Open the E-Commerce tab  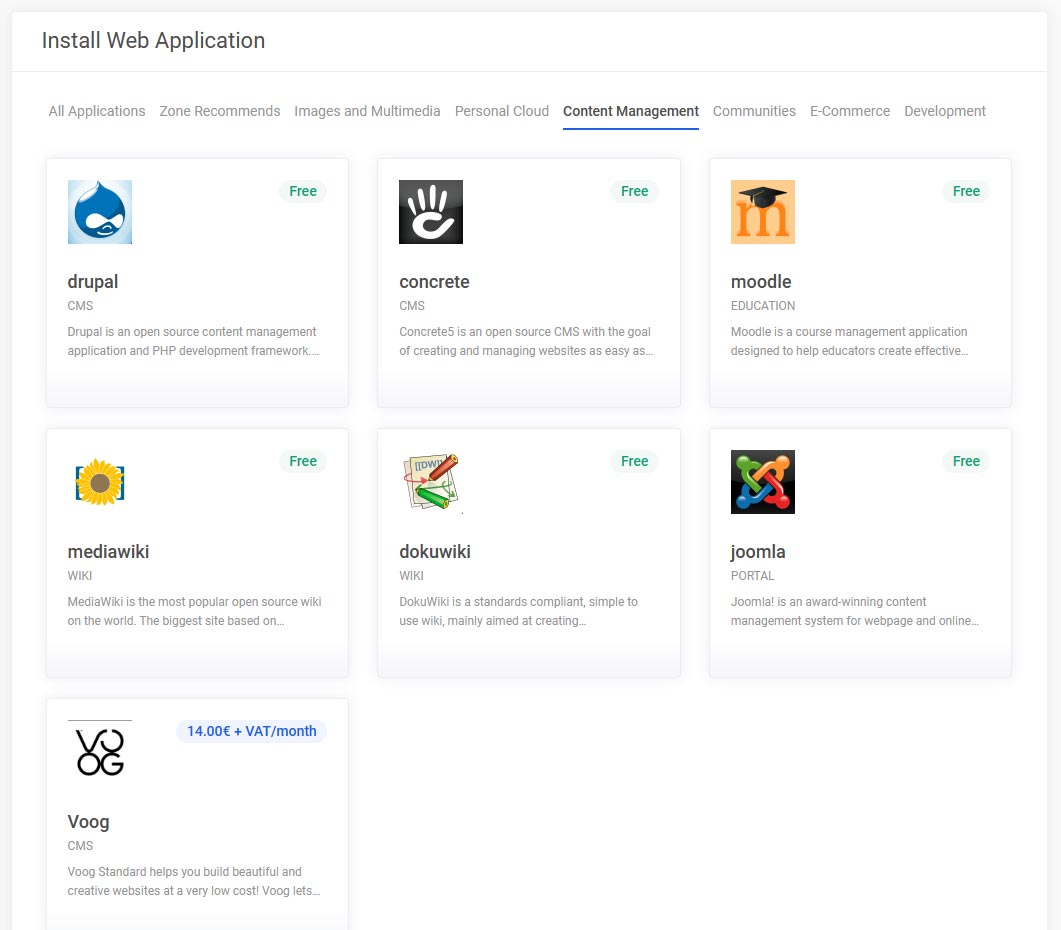pos(849,111)
